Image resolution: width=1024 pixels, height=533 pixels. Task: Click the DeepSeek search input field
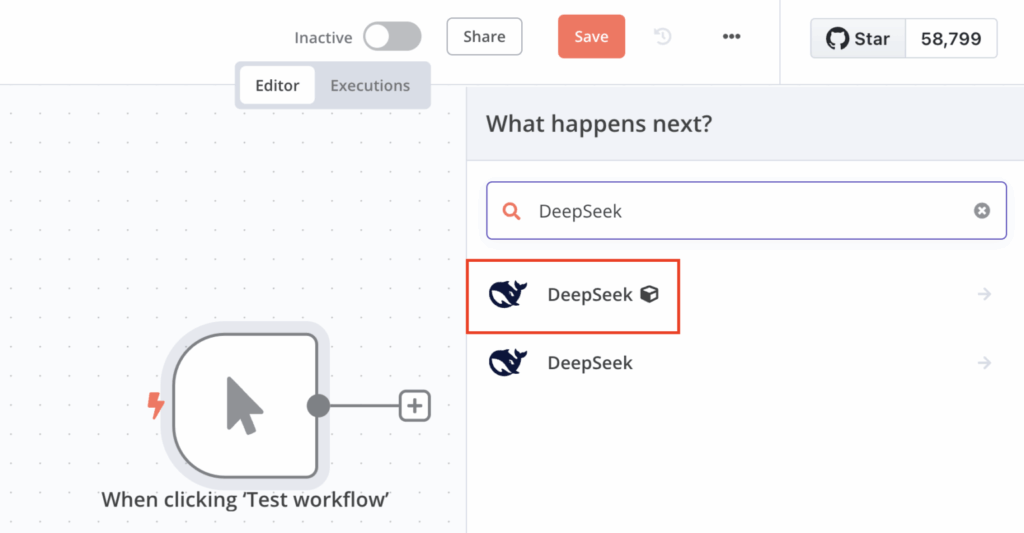(x=745, y=211)
